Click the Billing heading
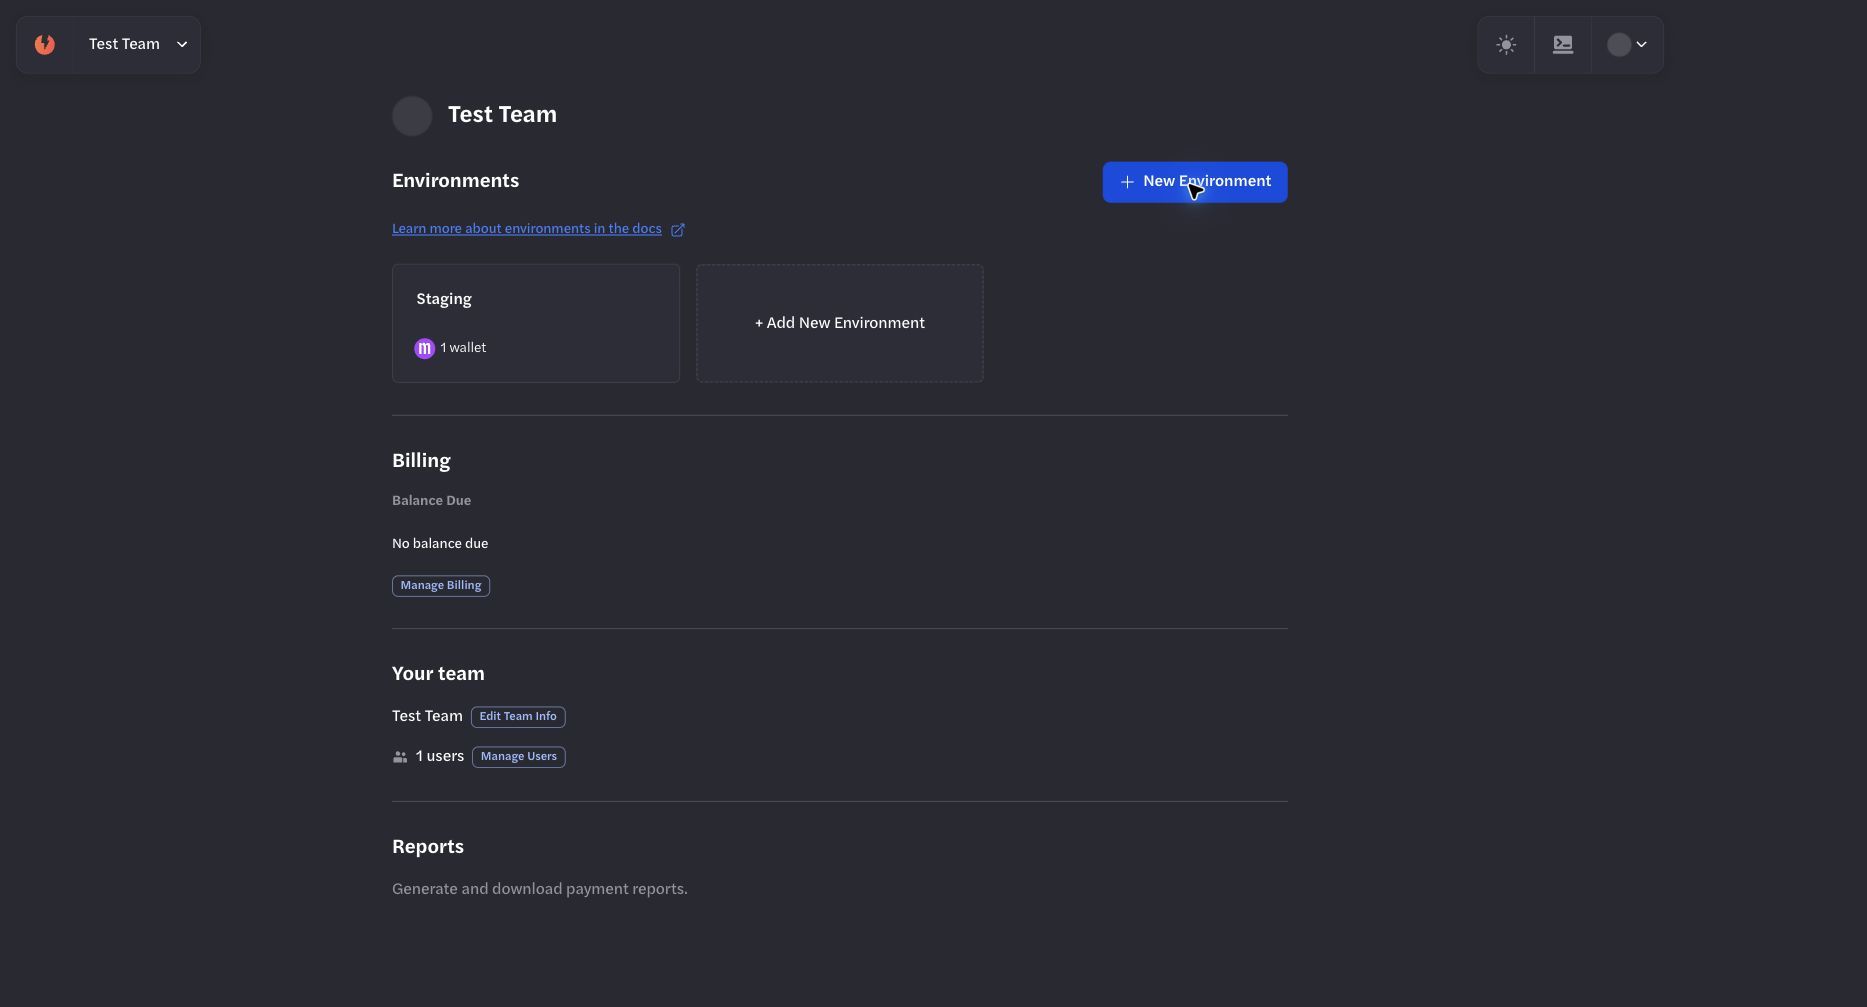This screenshot has width=1867, height=1007. (x=421, y=461)
